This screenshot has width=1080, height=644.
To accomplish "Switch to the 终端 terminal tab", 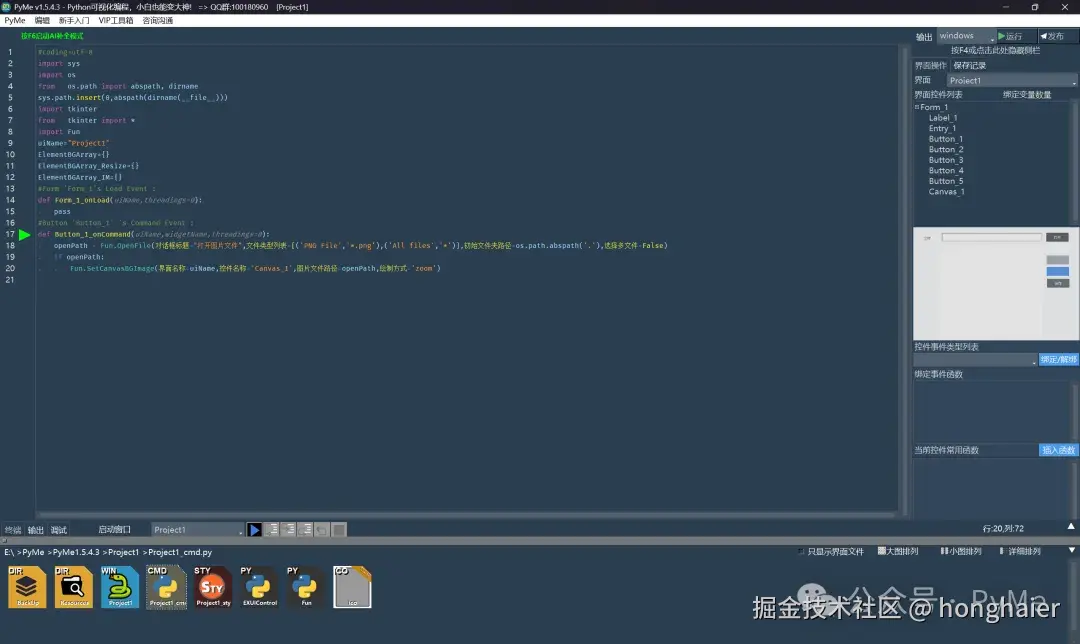I will pyautogui.click(x=12, y=530).
